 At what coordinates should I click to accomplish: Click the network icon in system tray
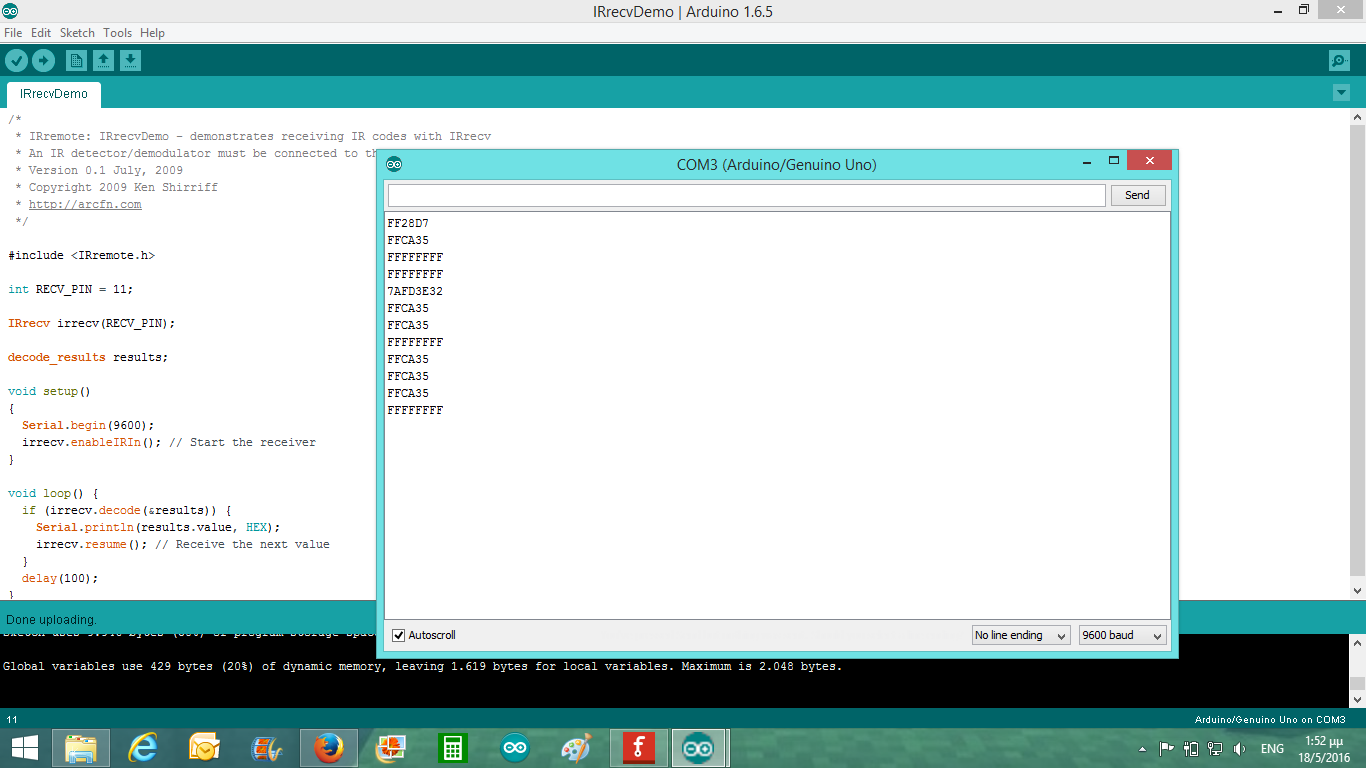pyautogui.click(x=1215, y=748)
